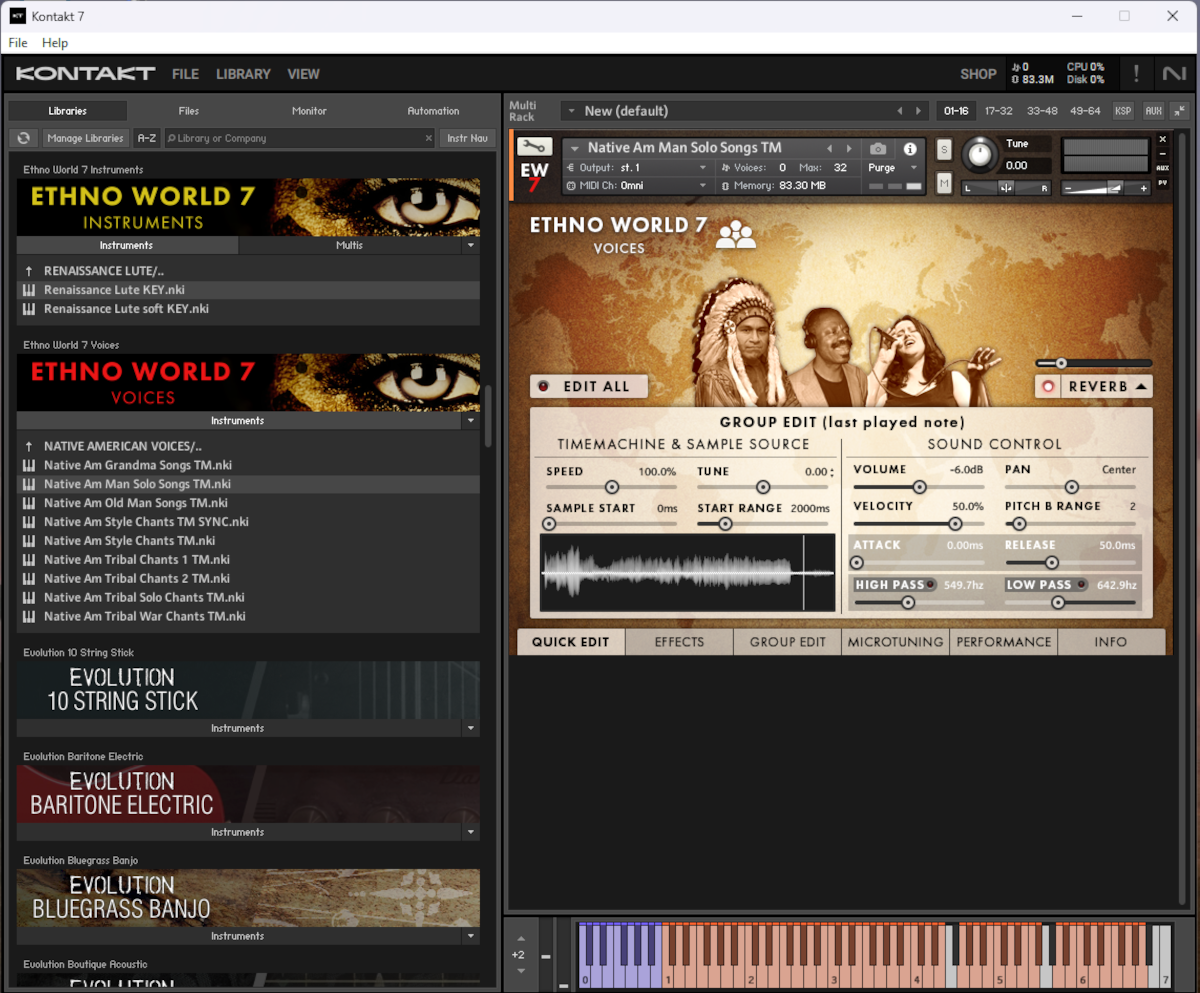Click the sample waveform display
The width and height of the screenshot is (1200, 993).
687,572
